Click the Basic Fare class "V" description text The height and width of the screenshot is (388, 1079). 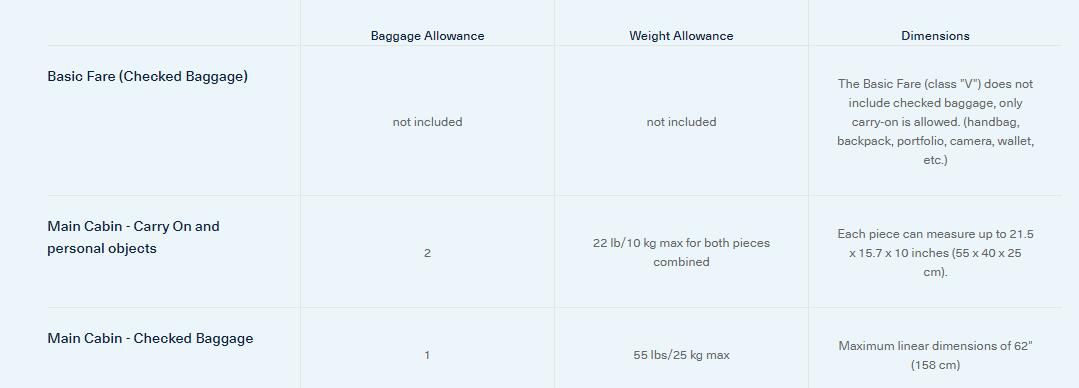click(x=935, y=122)
